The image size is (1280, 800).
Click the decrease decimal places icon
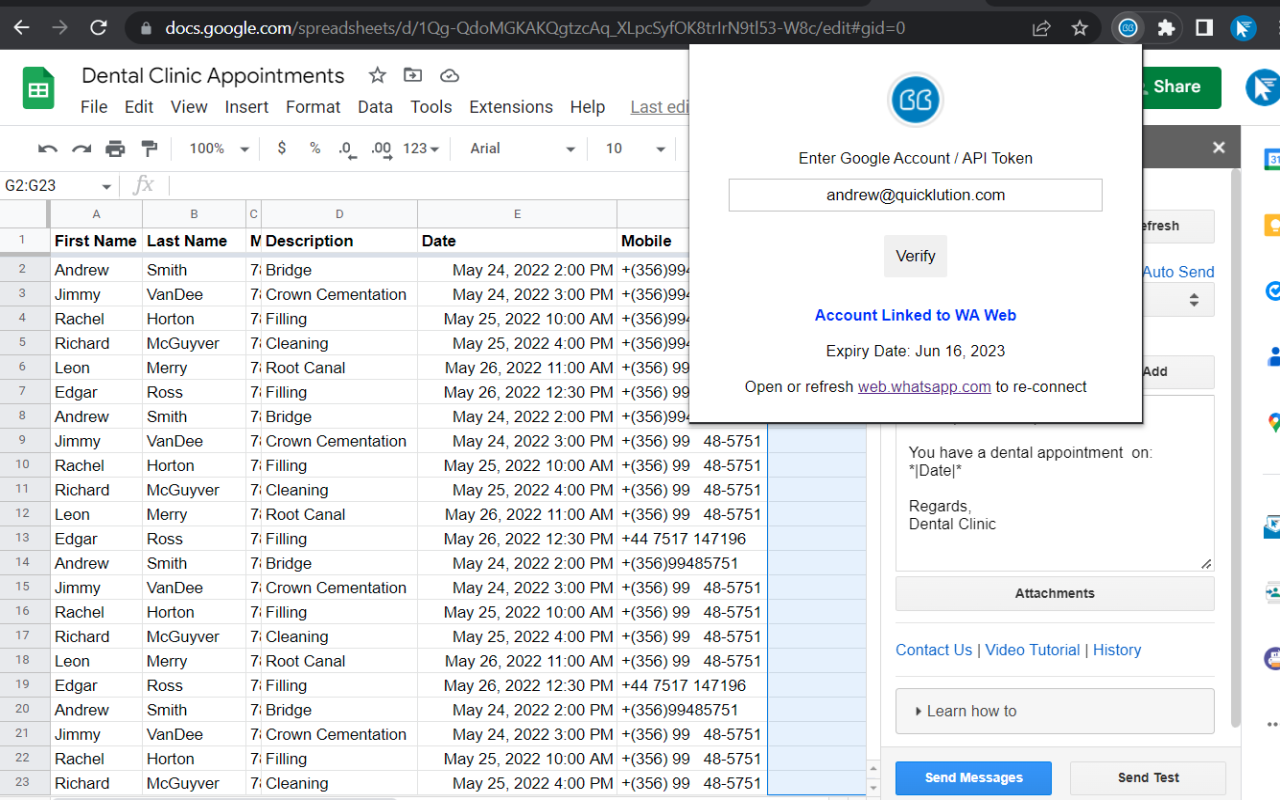346,149
